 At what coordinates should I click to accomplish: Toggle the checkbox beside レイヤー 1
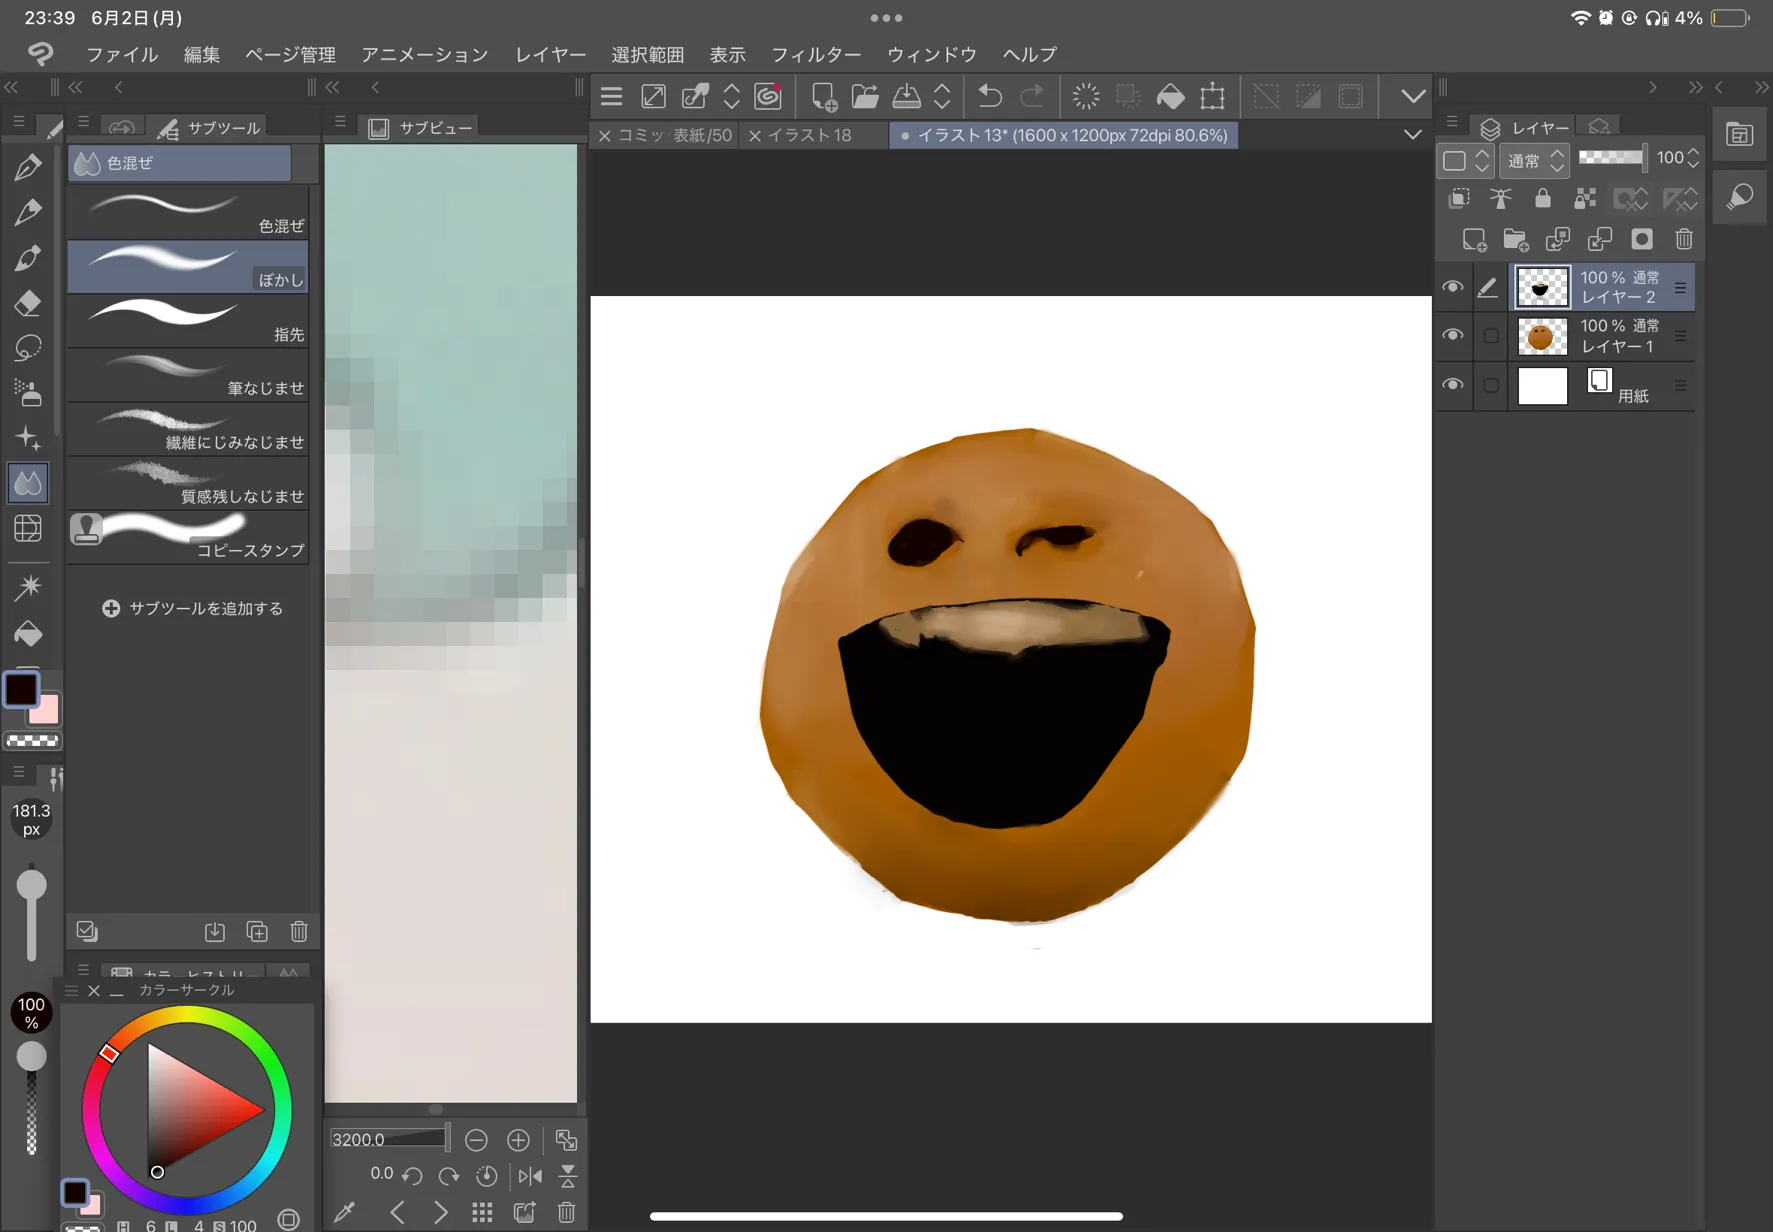pyautogui.click(x=1491, y=336)
